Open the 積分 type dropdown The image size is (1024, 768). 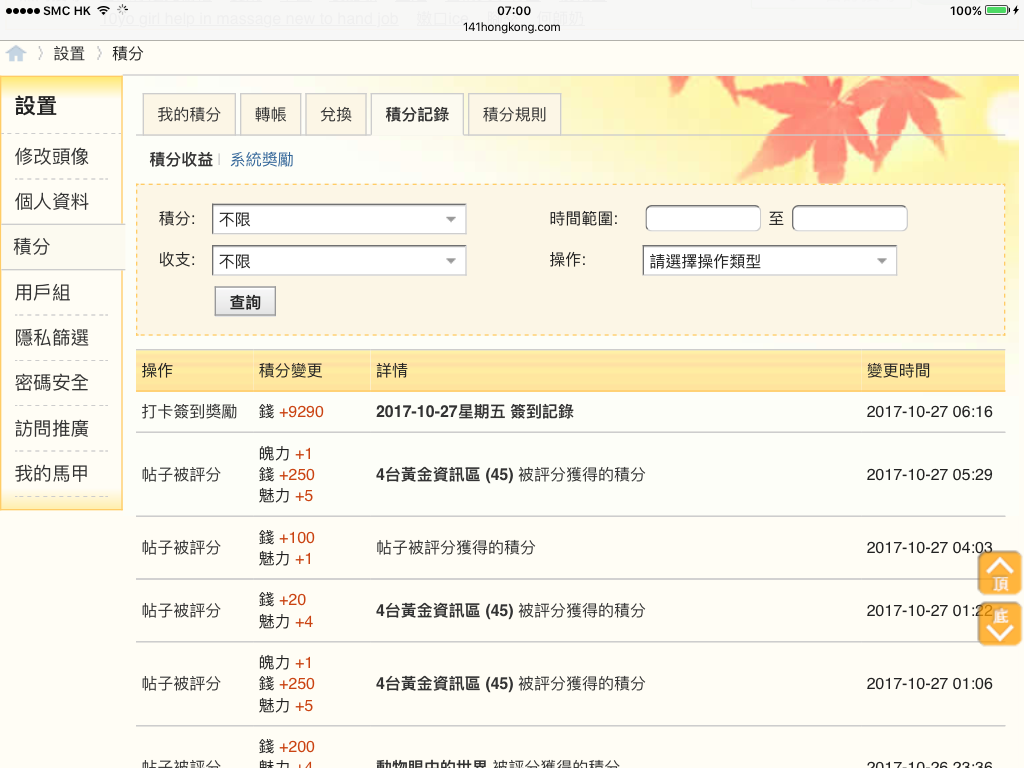[339, 219]
